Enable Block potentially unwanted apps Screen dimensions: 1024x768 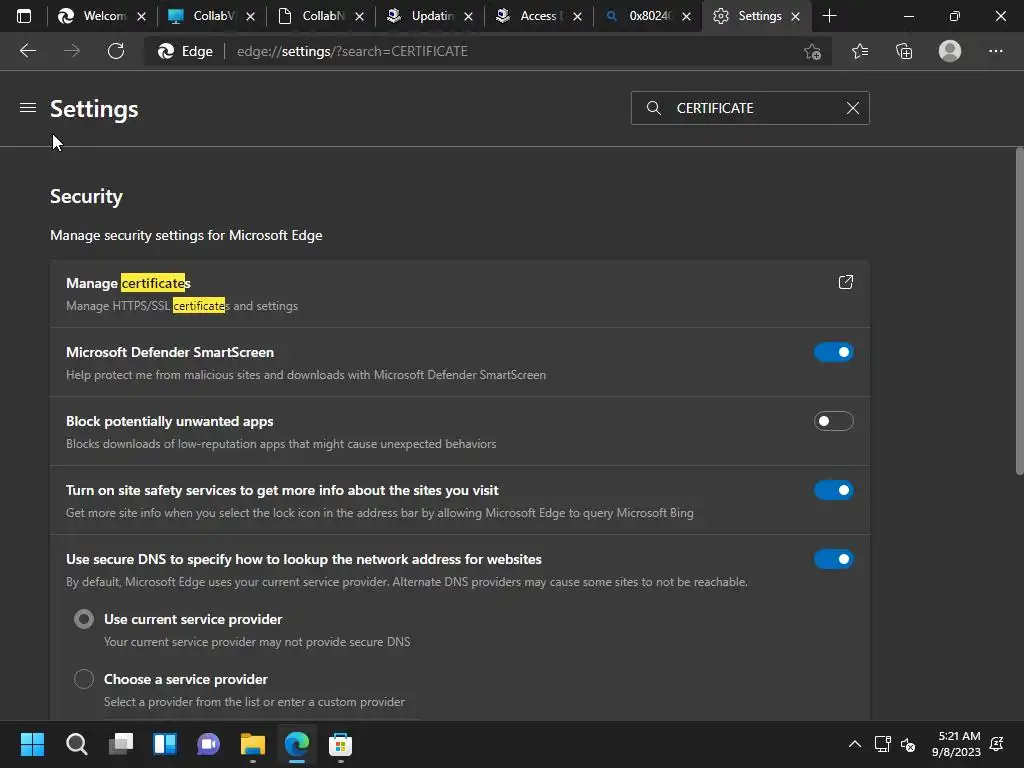click(833, 421)
